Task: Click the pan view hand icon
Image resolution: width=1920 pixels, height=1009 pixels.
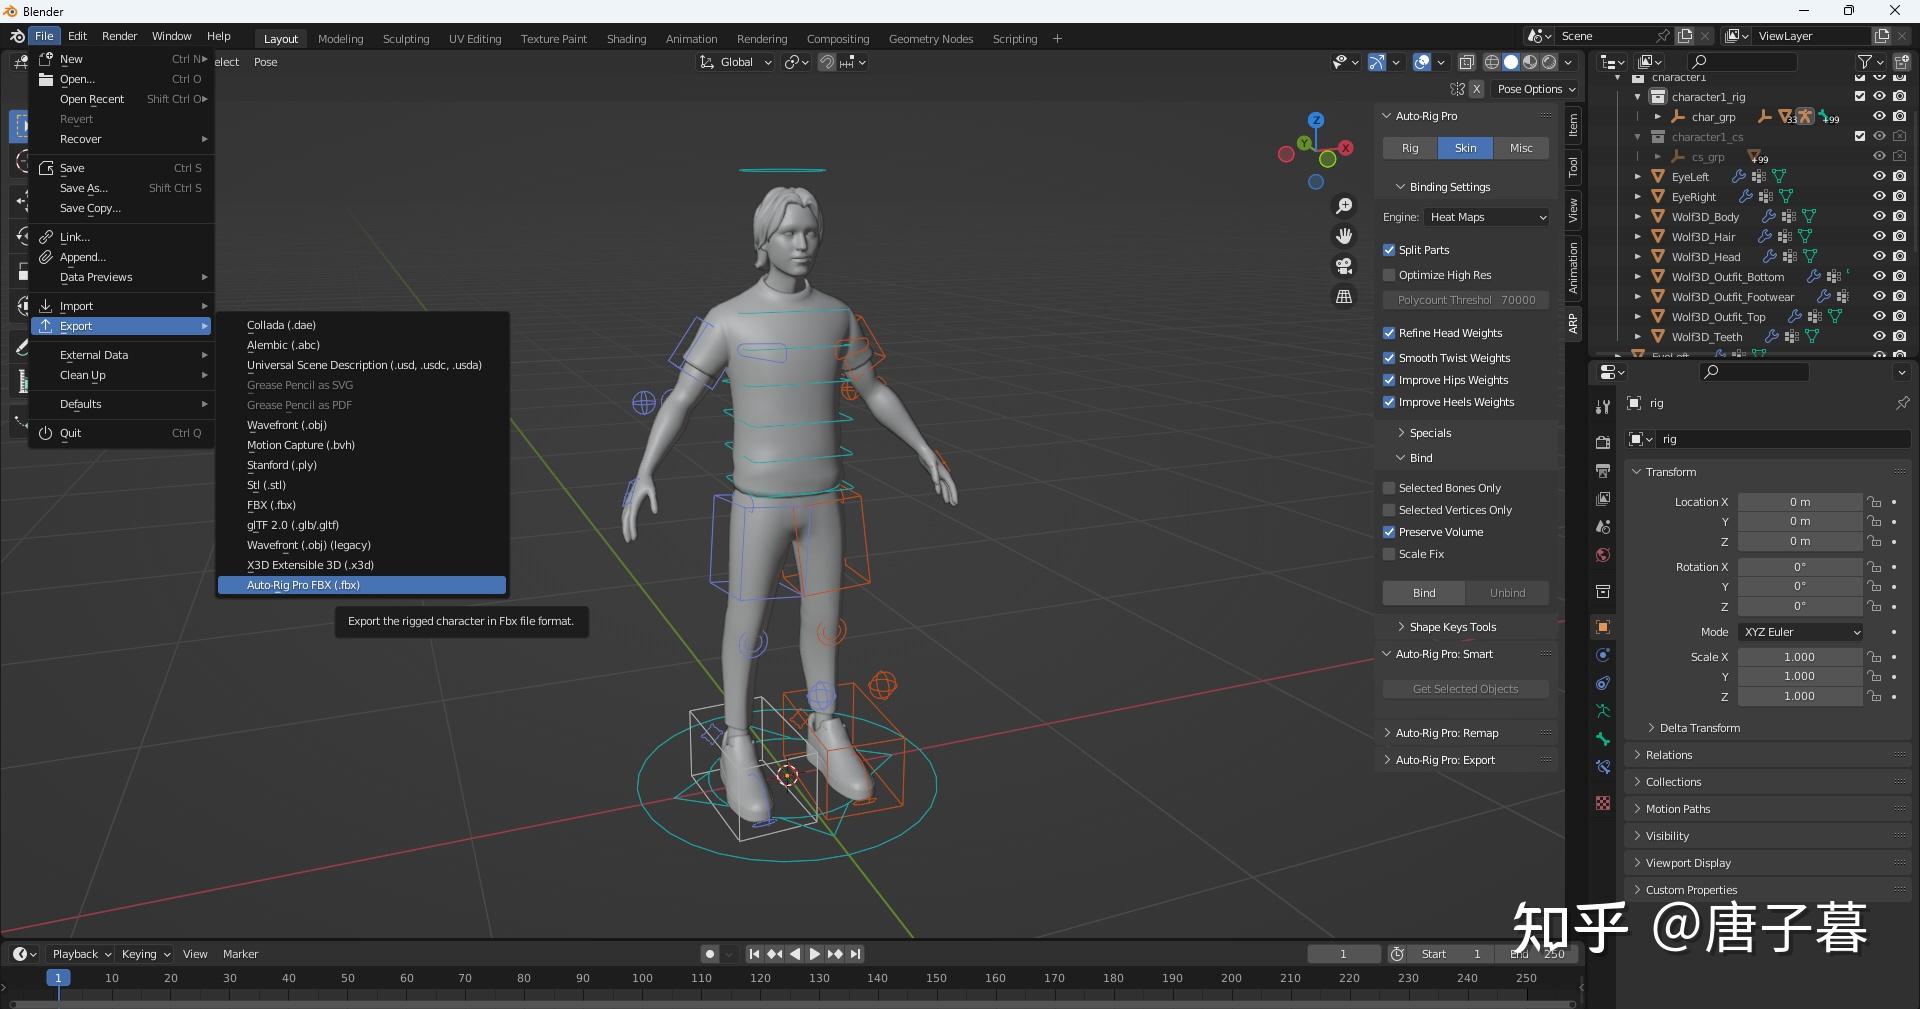Action: pyautogui.click(x=1344, y=236)
